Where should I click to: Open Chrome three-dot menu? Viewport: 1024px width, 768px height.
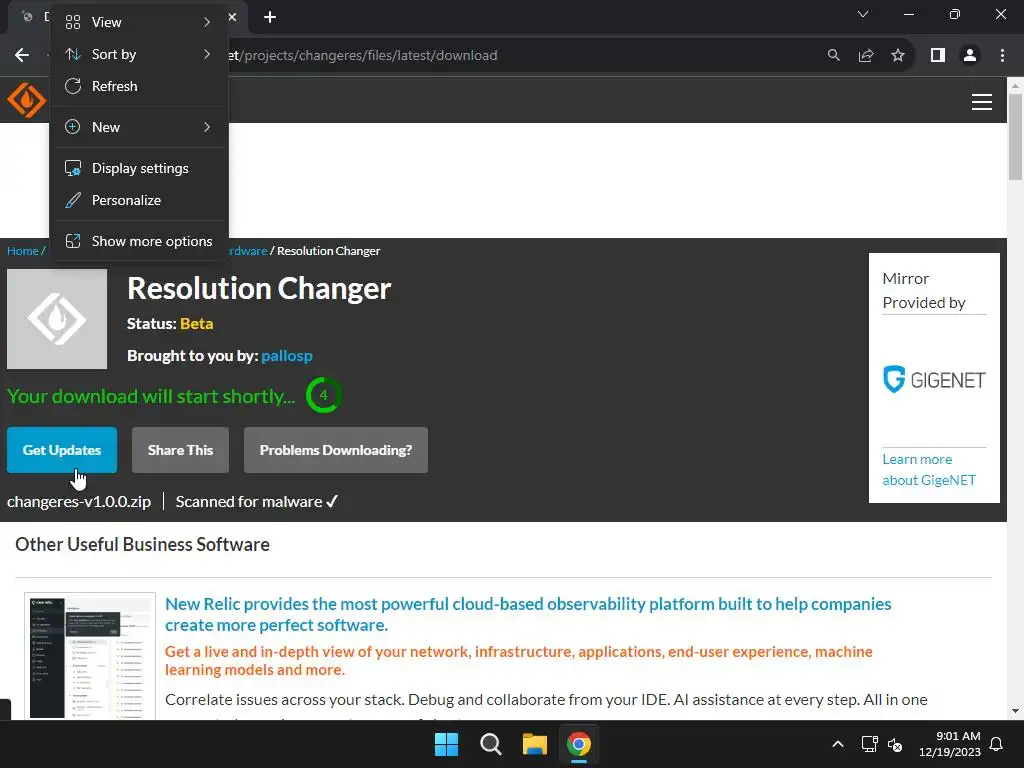(x=1002, y=56)
